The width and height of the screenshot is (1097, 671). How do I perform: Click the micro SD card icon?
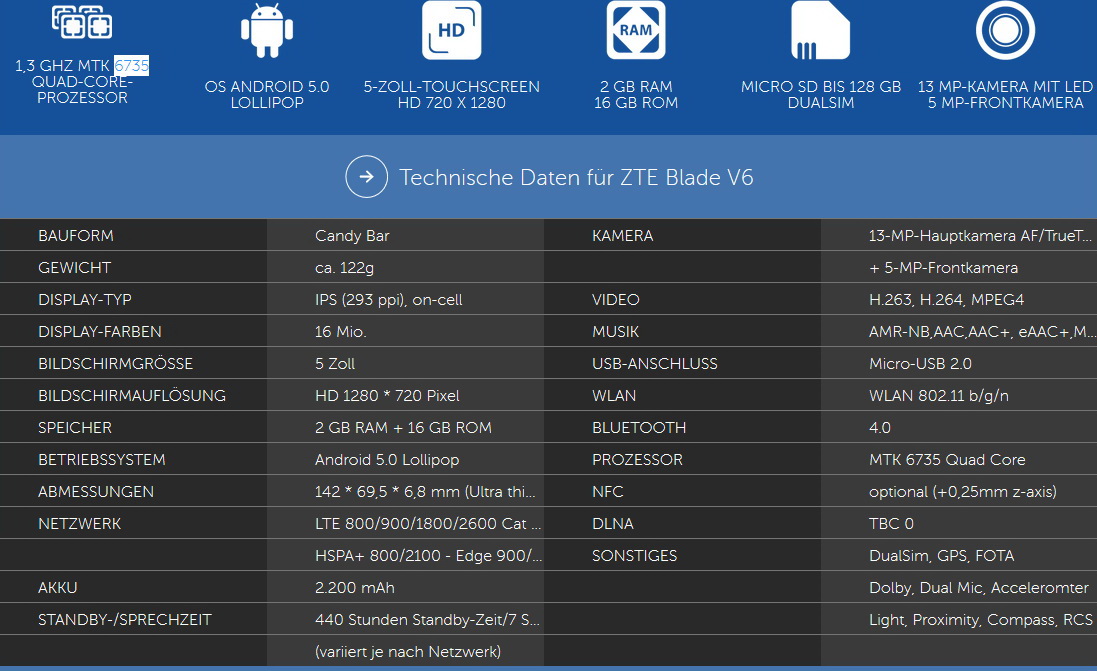click(821, 30)
